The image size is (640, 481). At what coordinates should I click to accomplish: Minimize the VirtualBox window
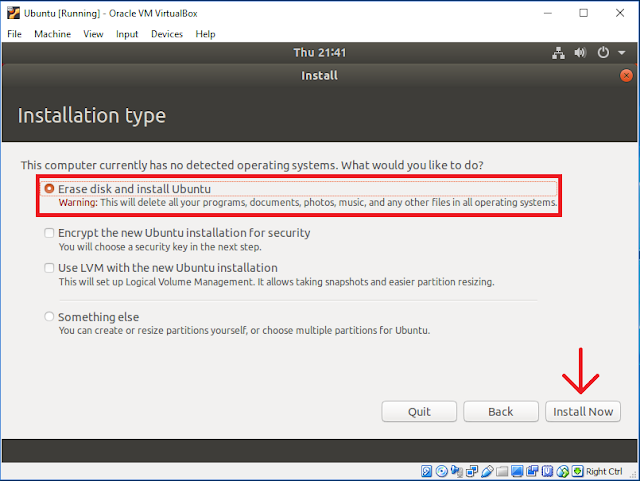coord(548,13)
